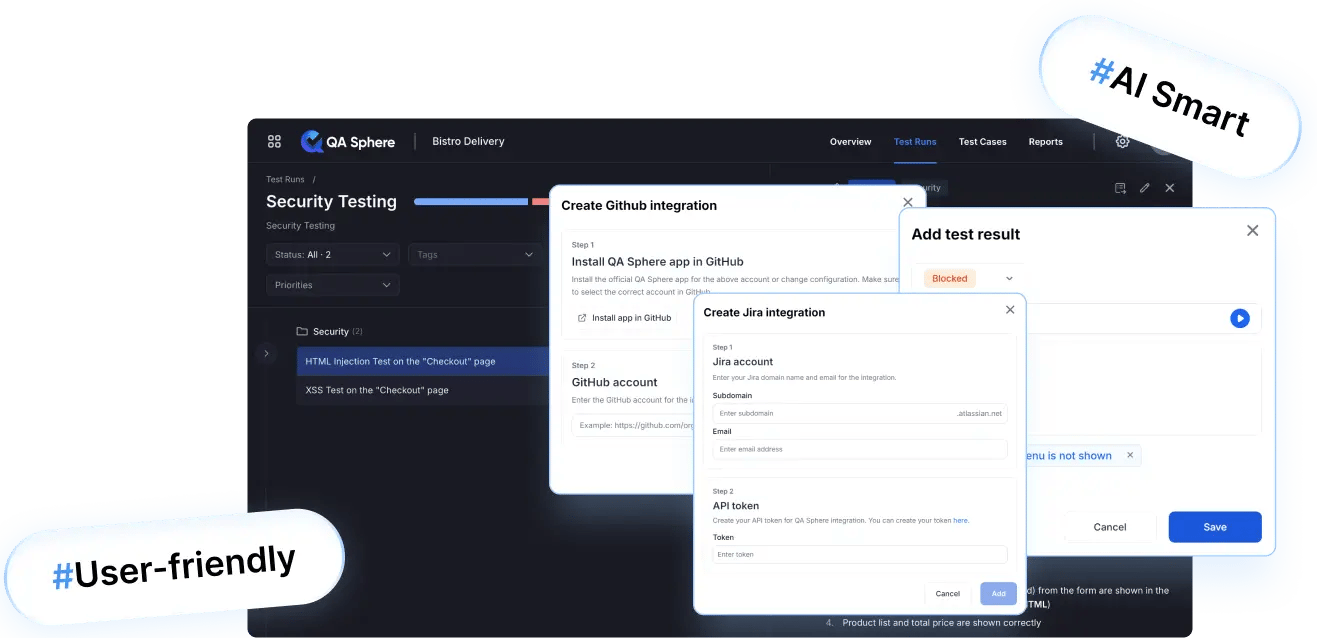Click the comment text area in Add test result

[x=1143, y=390]
